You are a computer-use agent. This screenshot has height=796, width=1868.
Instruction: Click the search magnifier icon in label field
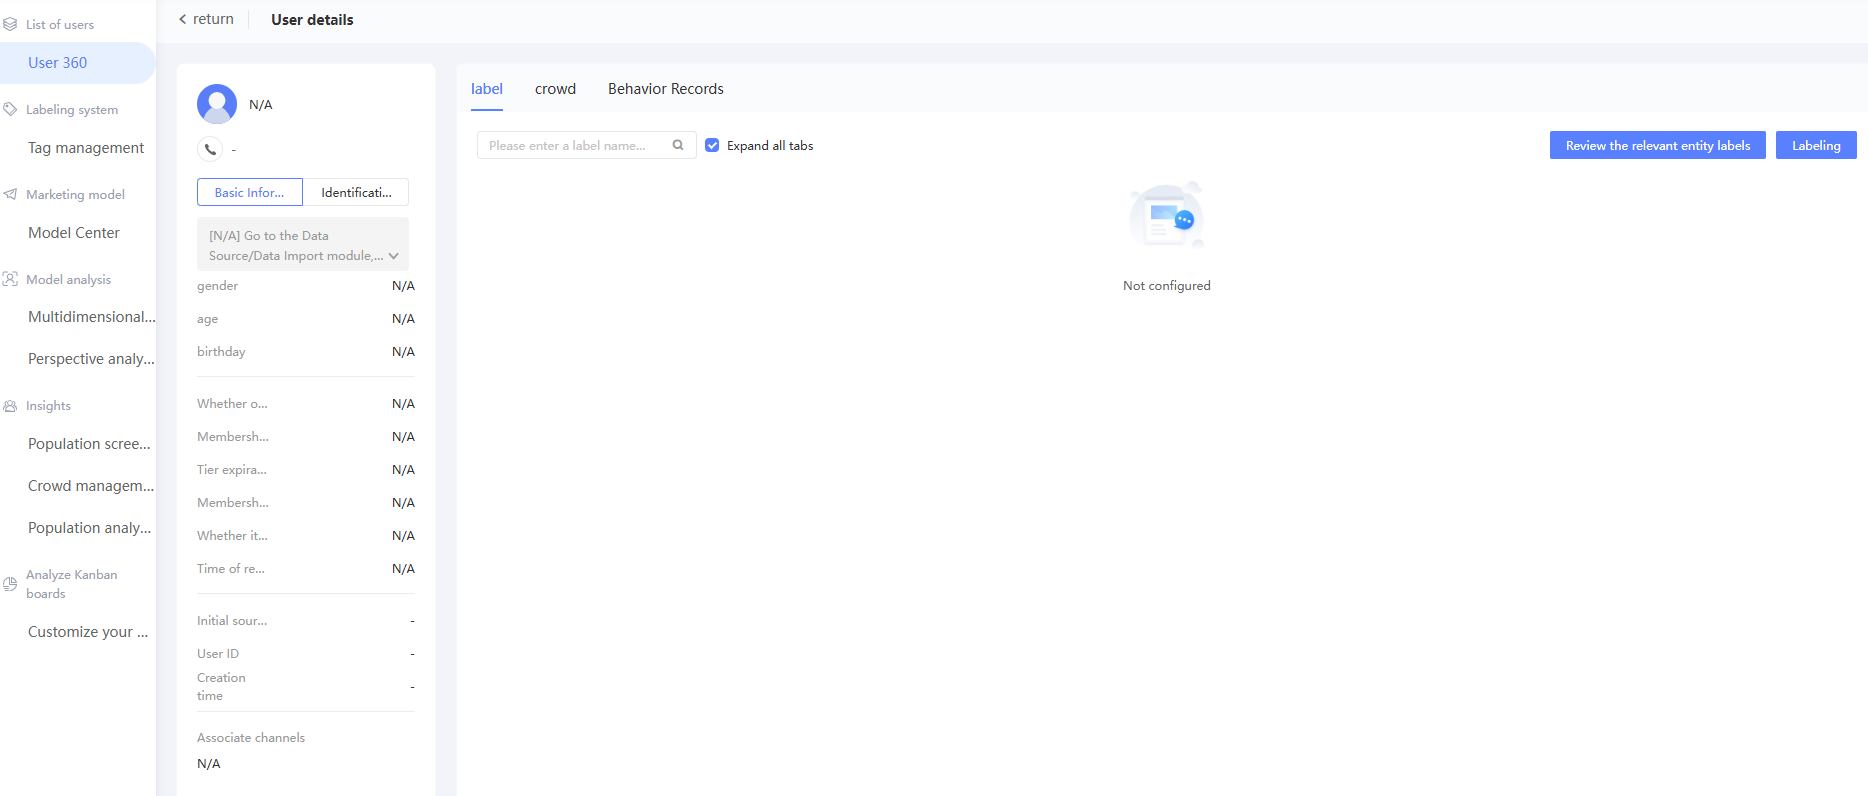pyautogui.click(x=678, y=145)
